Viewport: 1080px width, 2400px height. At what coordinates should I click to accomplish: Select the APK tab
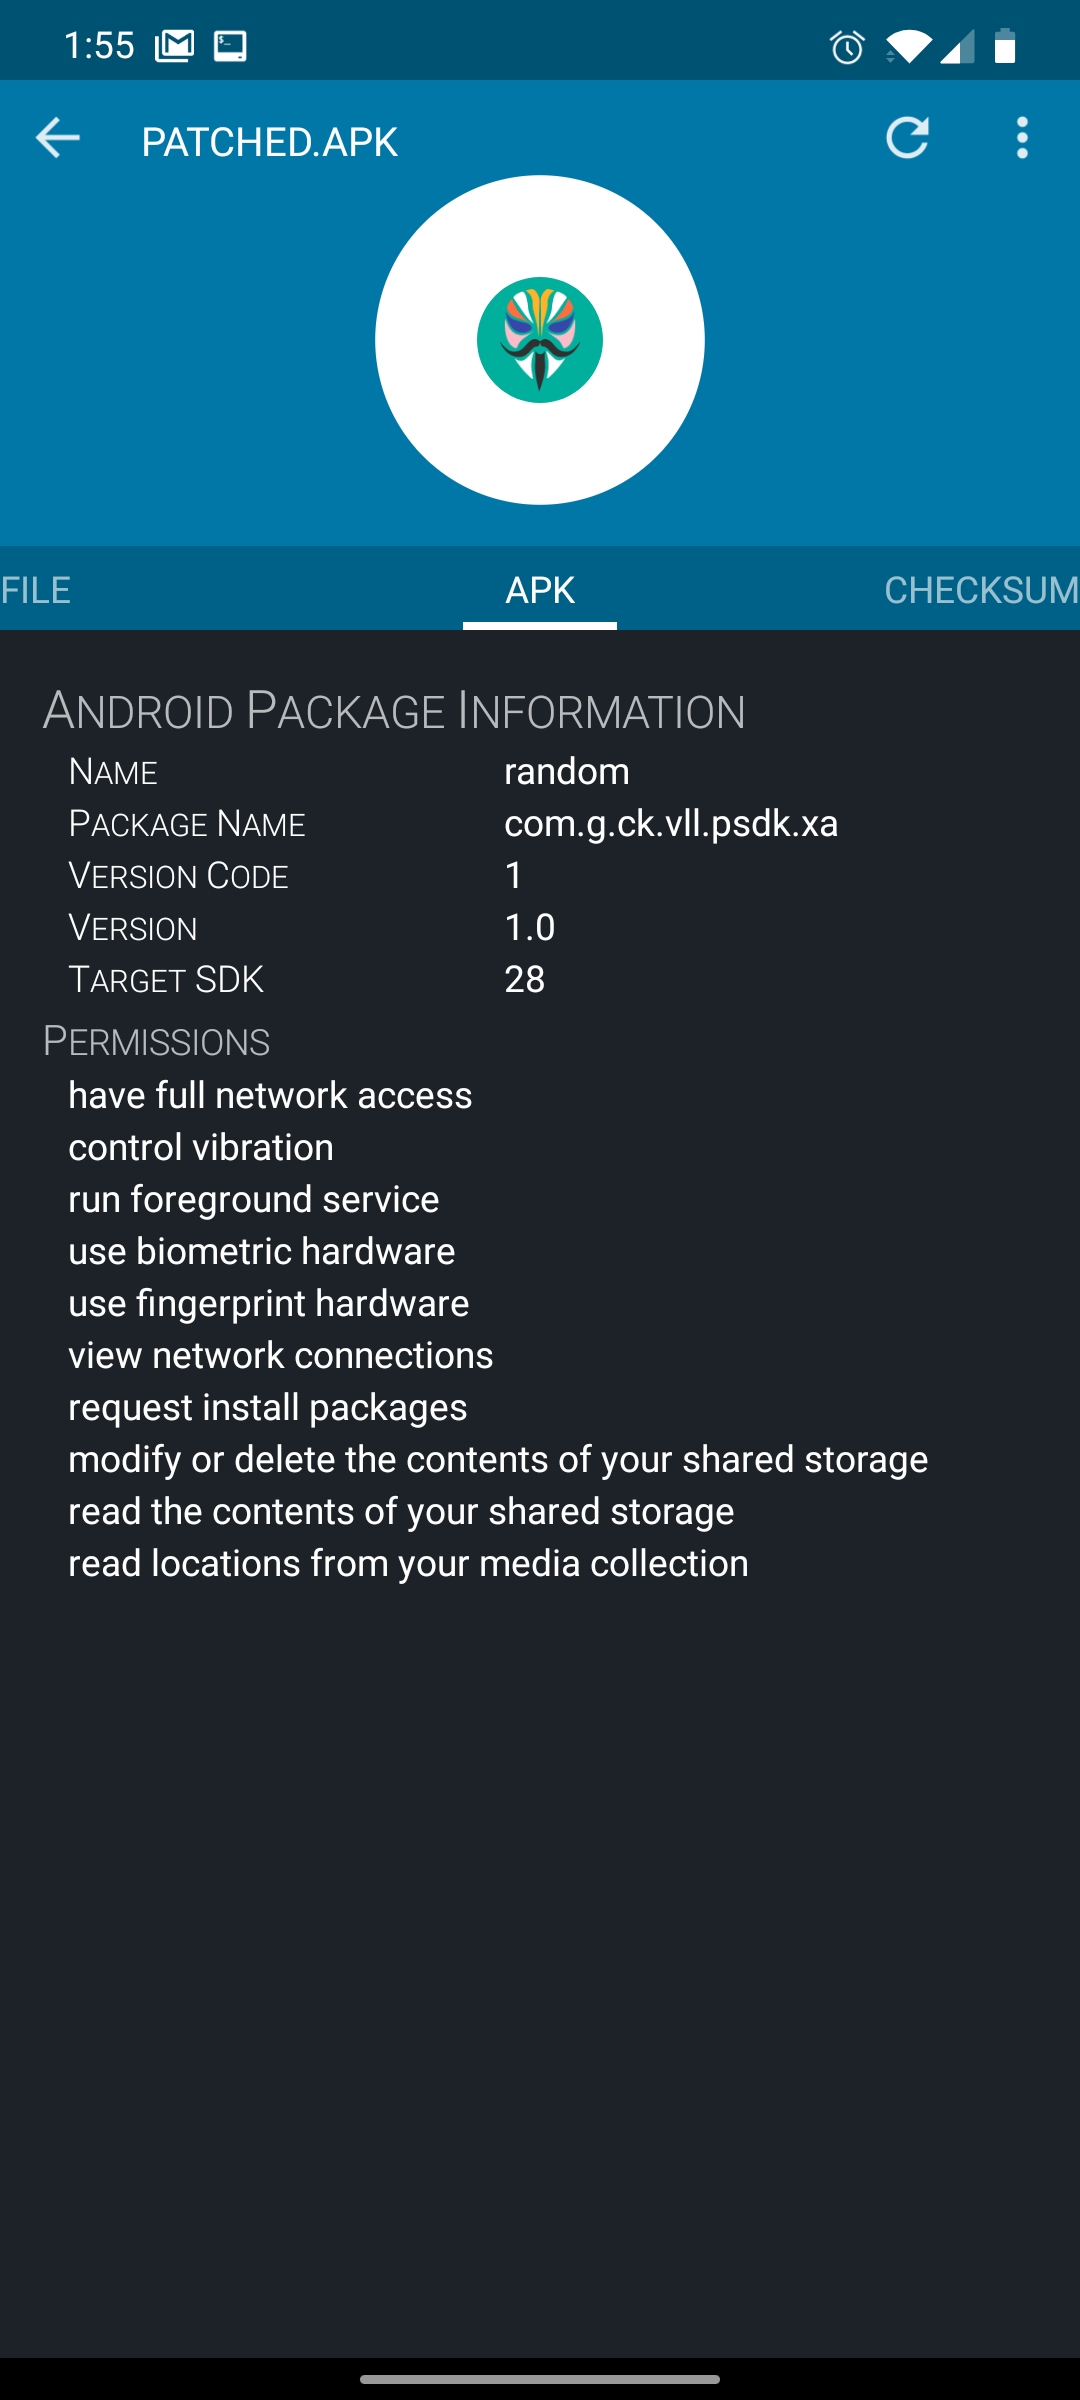(x=539, y=590)
